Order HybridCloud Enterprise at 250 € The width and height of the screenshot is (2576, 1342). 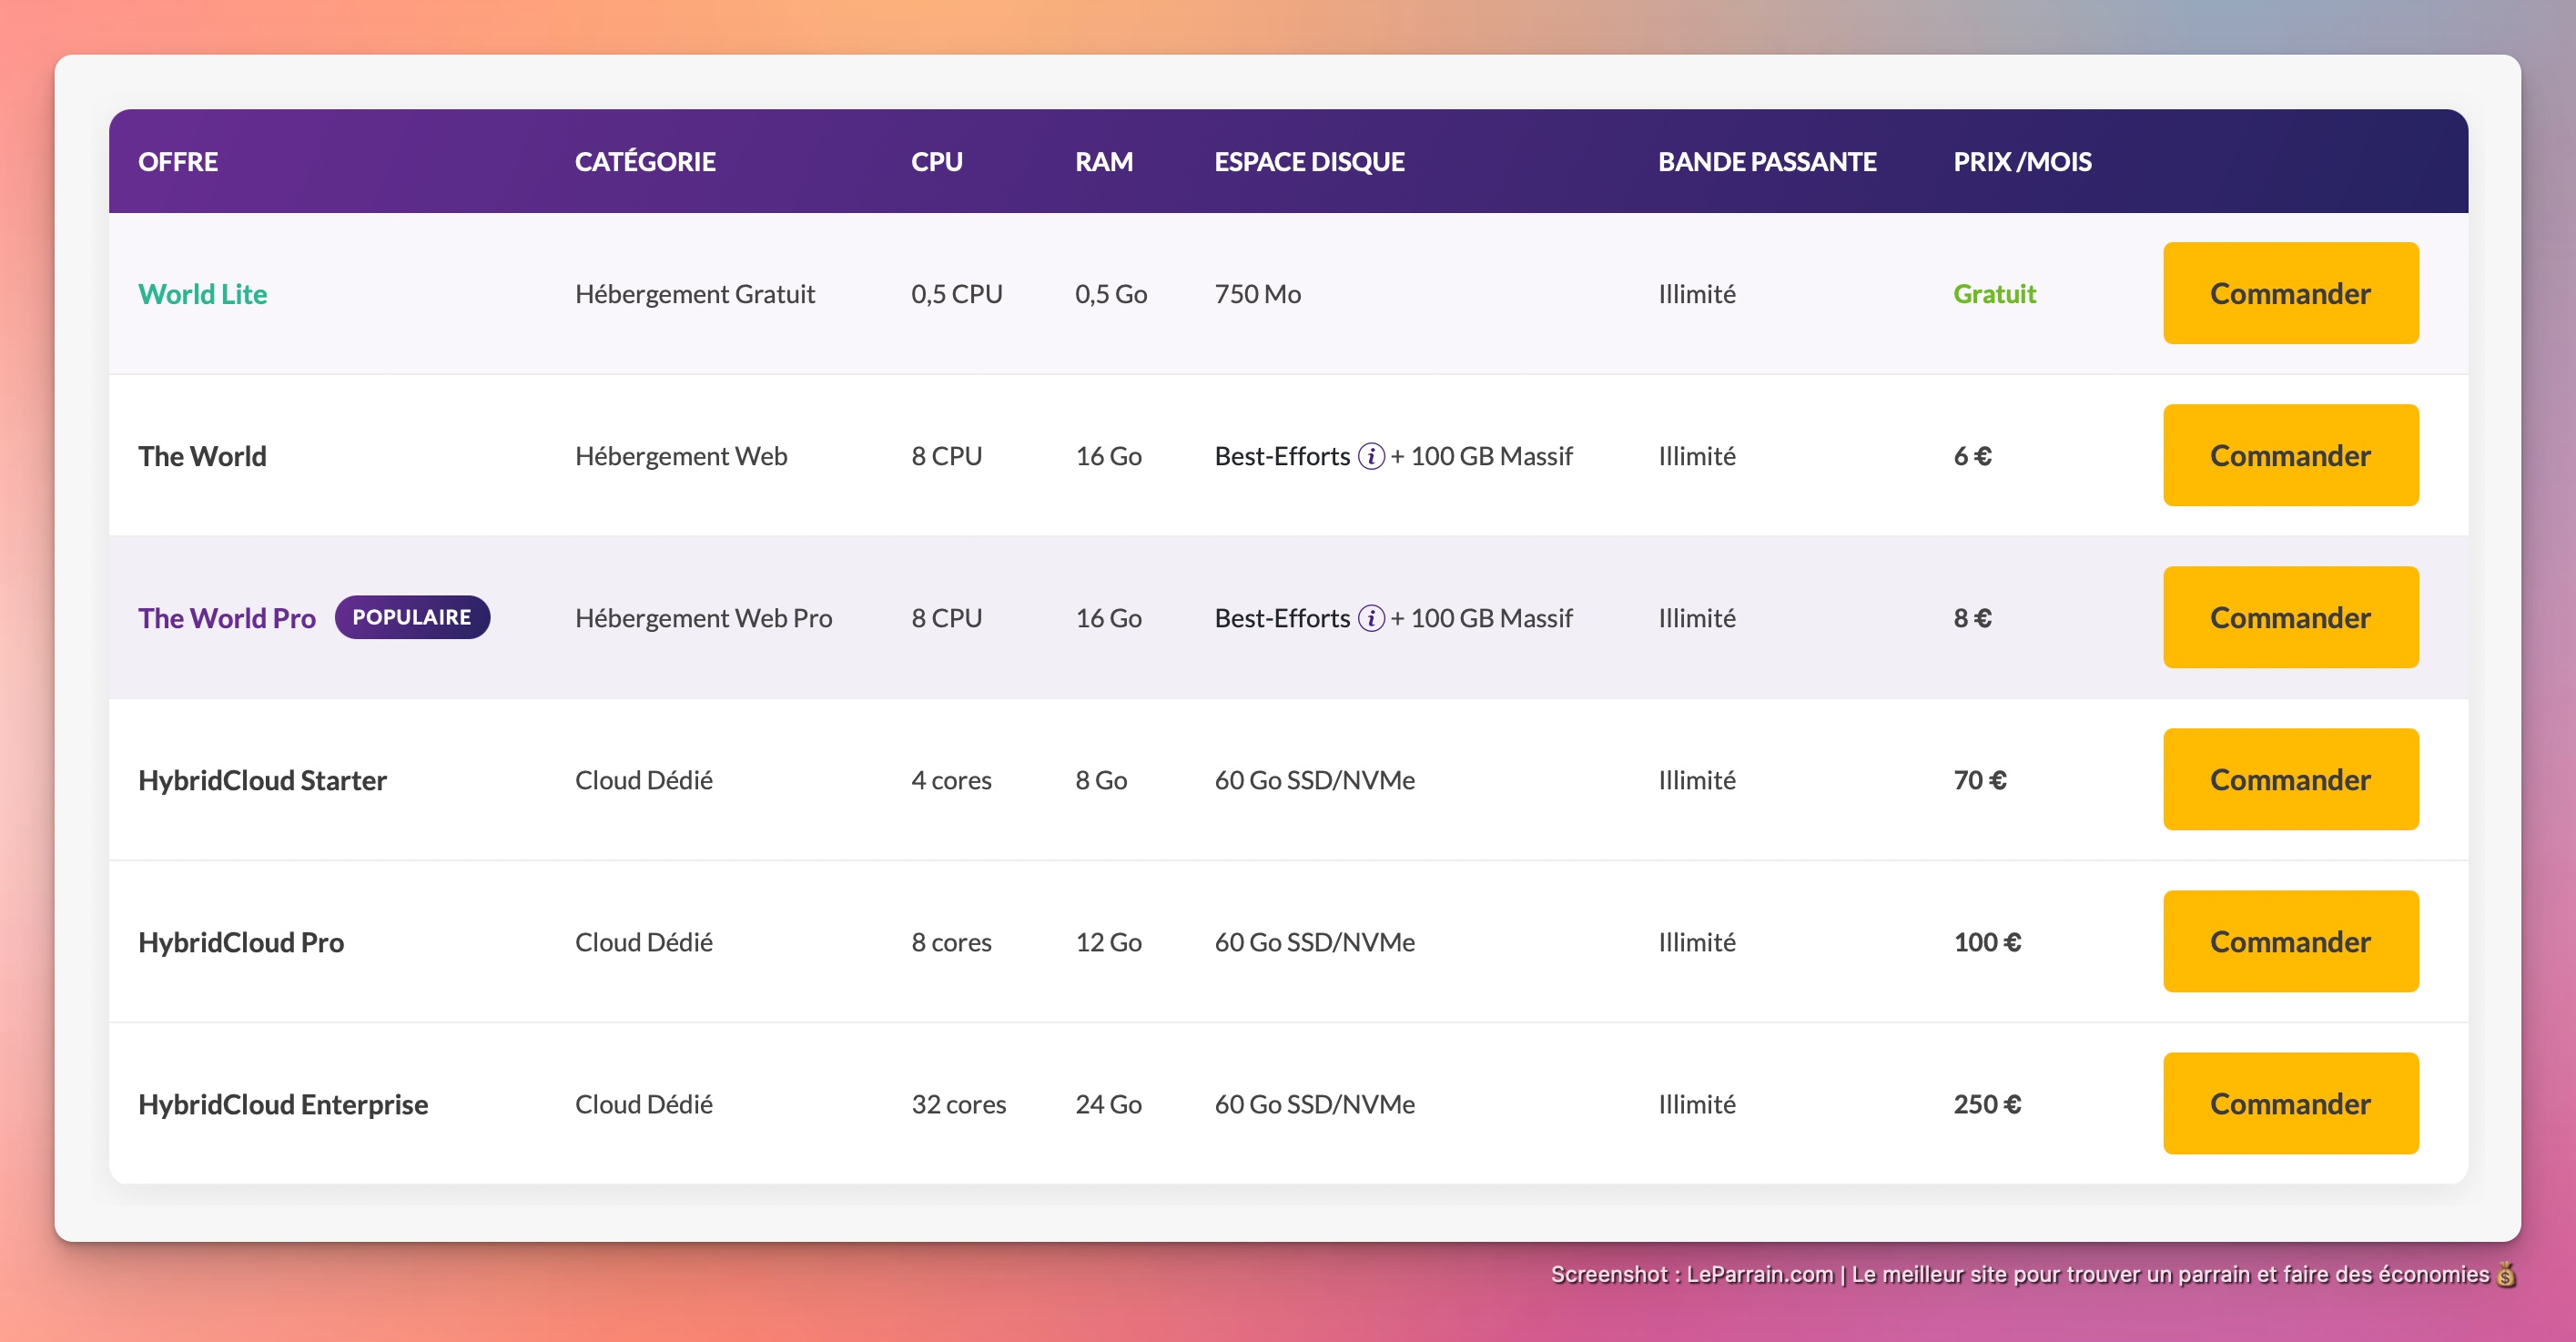click(2290, 1103)
